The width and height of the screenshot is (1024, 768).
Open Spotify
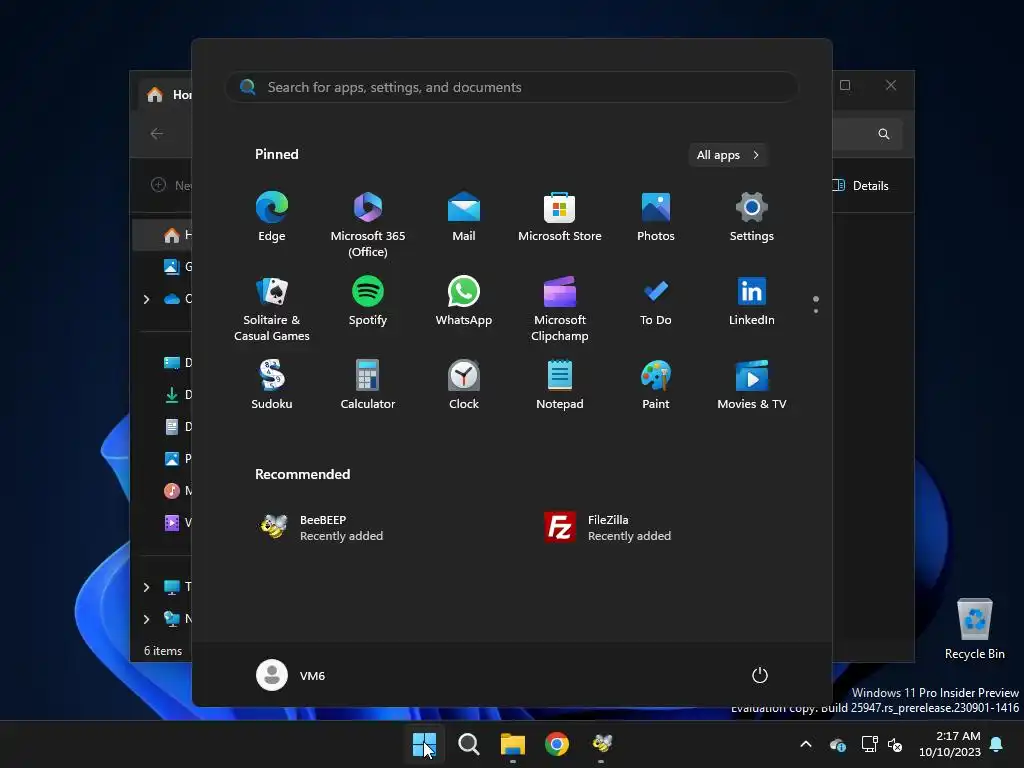click(368, 301)
